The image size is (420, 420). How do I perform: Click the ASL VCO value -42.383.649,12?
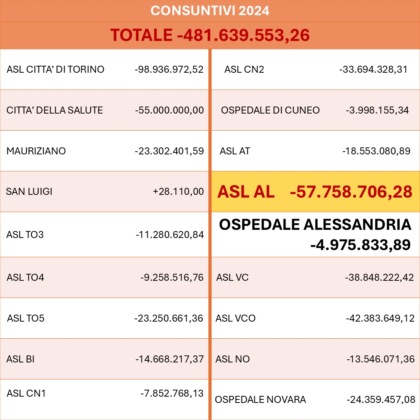pos(380,318)
